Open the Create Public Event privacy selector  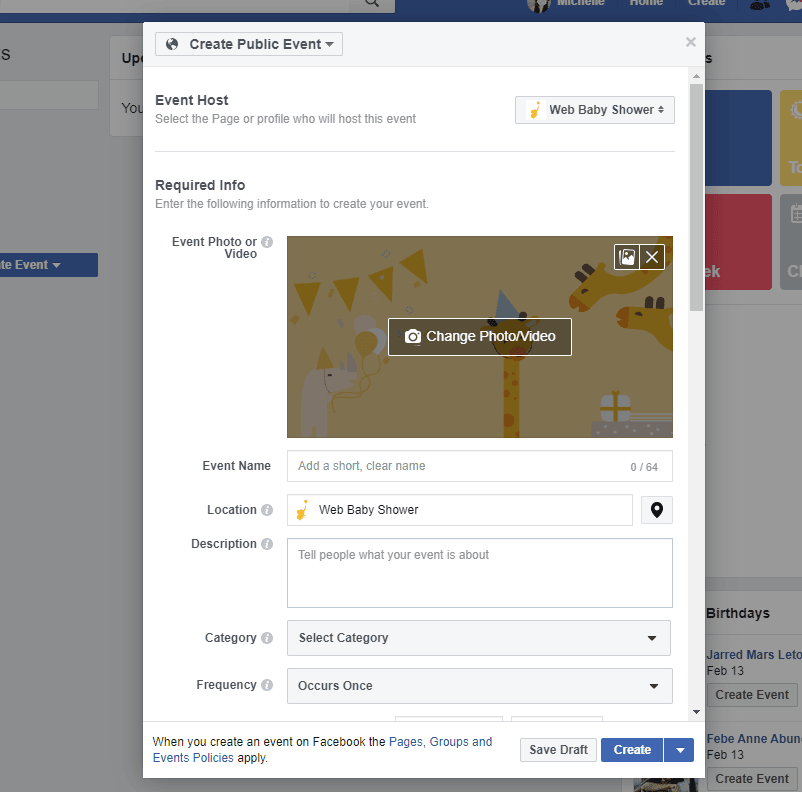248,44
